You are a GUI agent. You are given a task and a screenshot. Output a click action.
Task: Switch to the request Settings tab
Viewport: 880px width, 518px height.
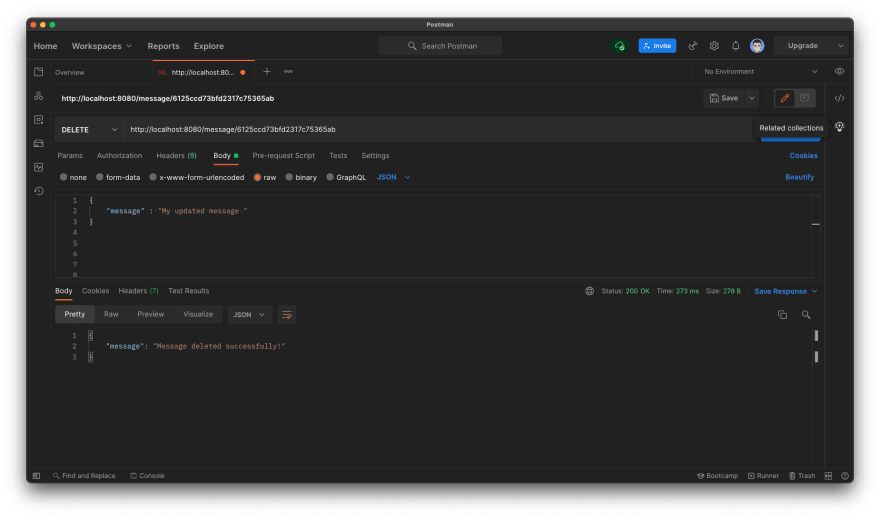(375, 155)
